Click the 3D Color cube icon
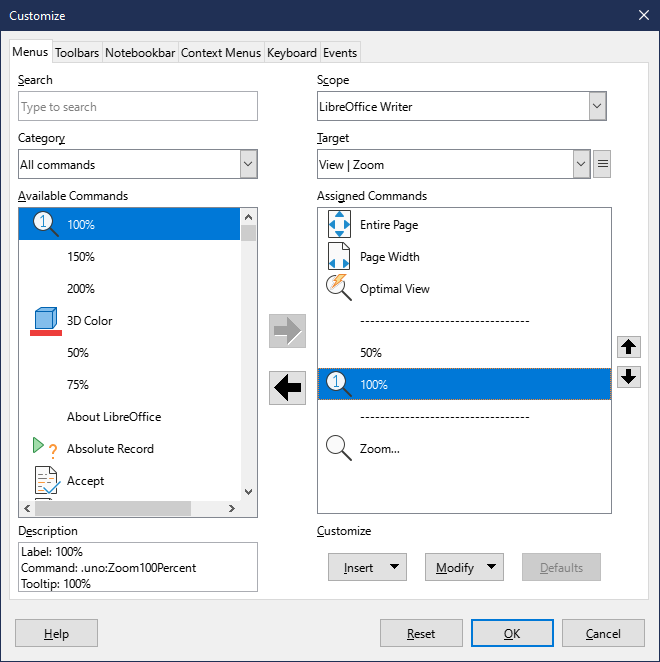 [x=46, y=321]
